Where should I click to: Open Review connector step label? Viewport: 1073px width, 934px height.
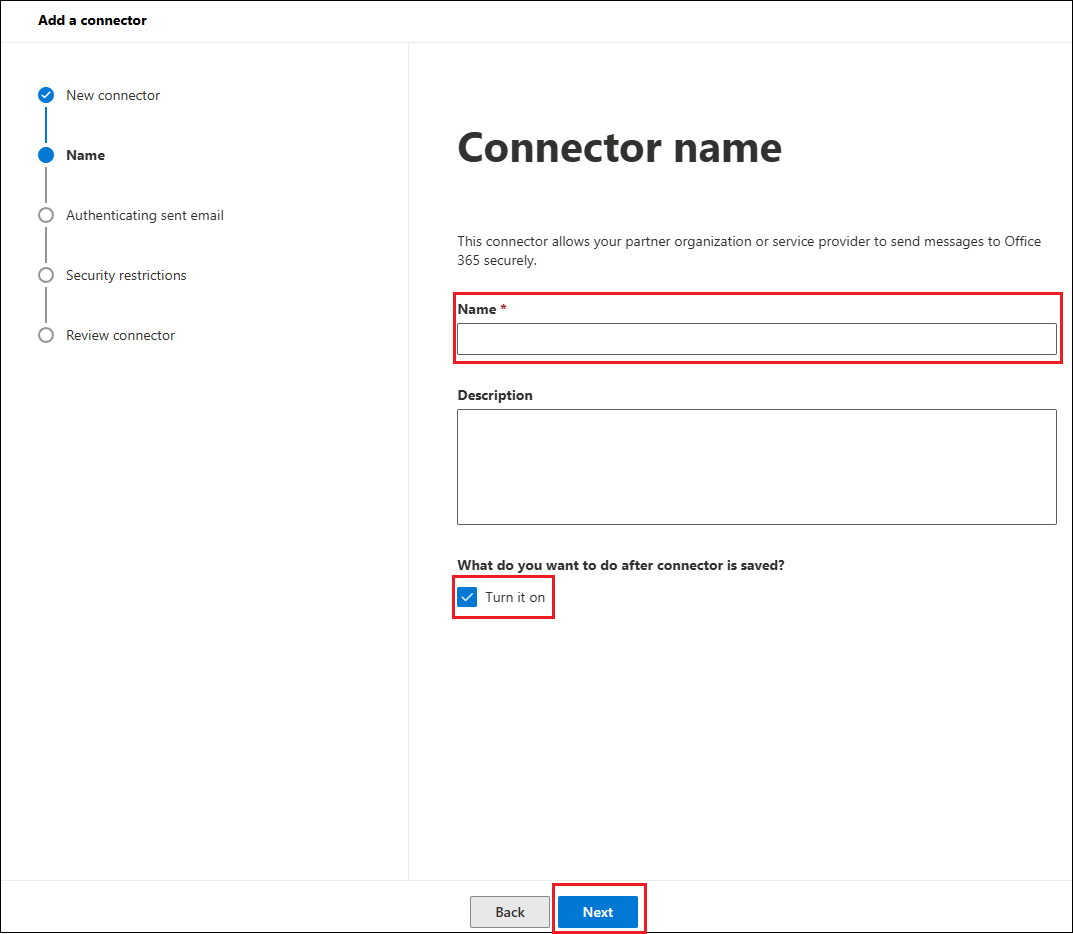click(x=120, y=335)
